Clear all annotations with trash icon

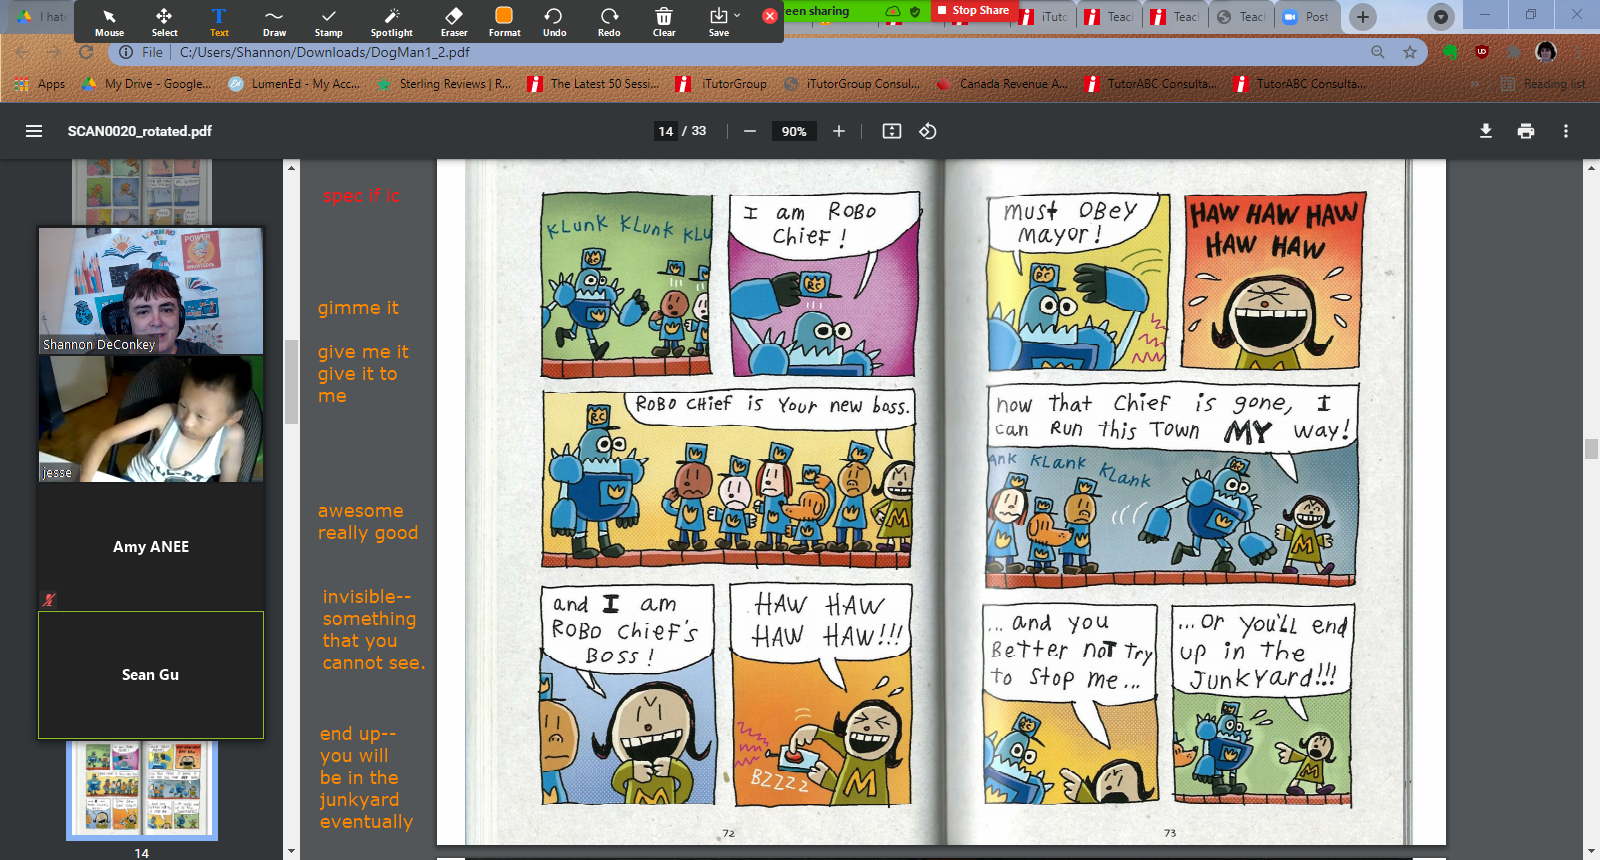click(664, 21)
